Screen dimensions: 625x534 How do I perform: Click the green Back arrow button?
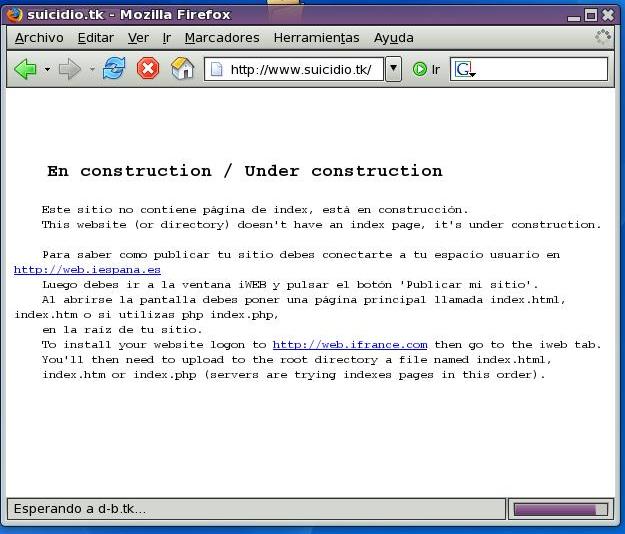(25, 69)
